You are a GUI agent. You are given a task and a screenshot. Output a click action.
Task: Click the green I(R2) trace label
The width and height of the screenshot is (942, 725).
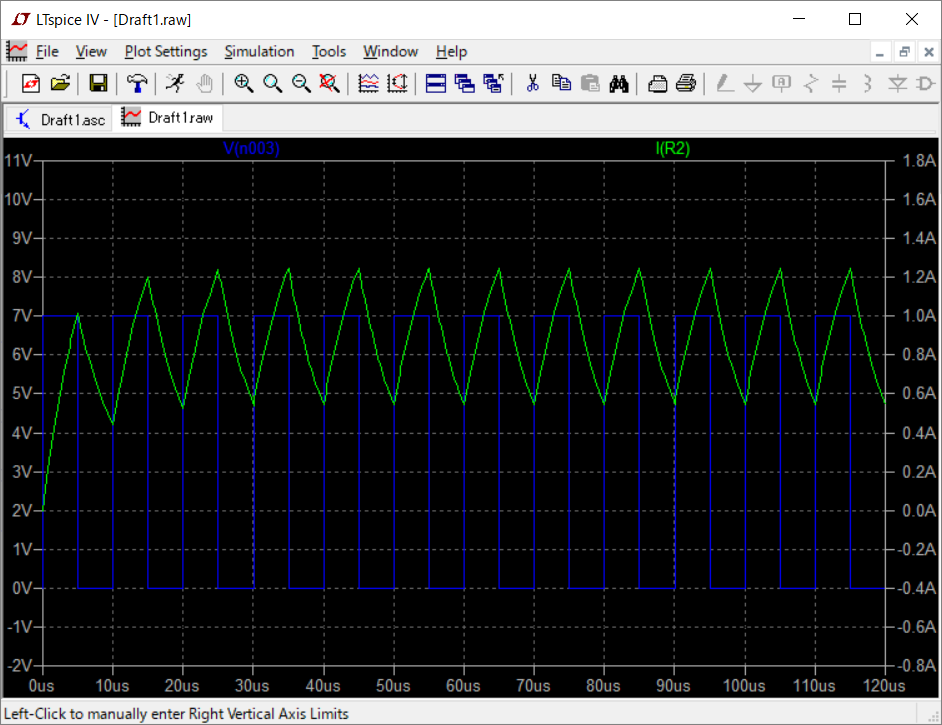[x=673, y=148]
